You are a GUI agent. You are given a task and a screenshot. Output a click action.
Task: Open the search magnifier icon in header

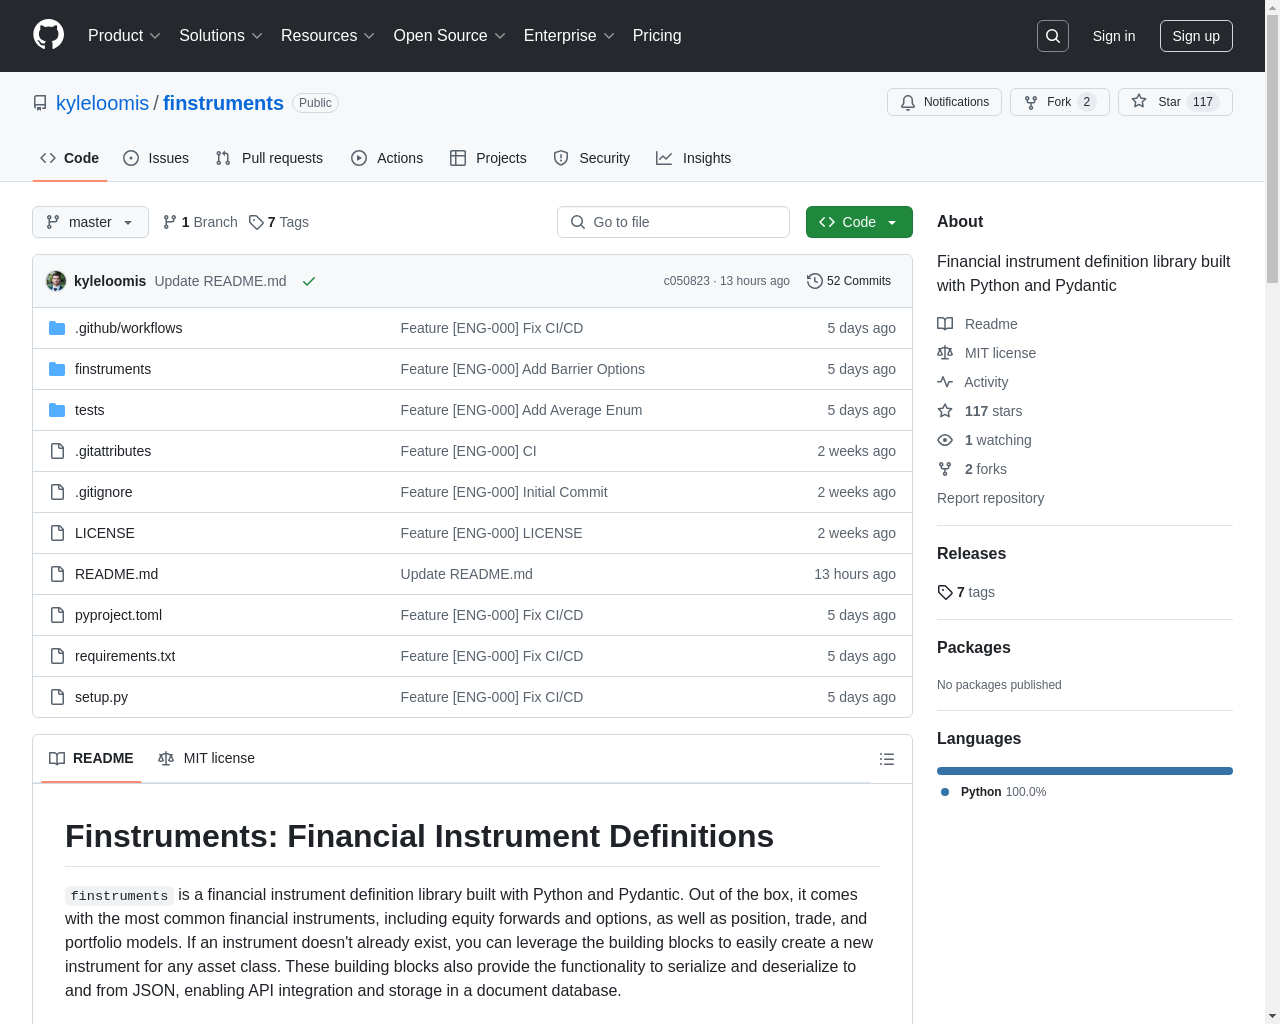click(1053, 36)
